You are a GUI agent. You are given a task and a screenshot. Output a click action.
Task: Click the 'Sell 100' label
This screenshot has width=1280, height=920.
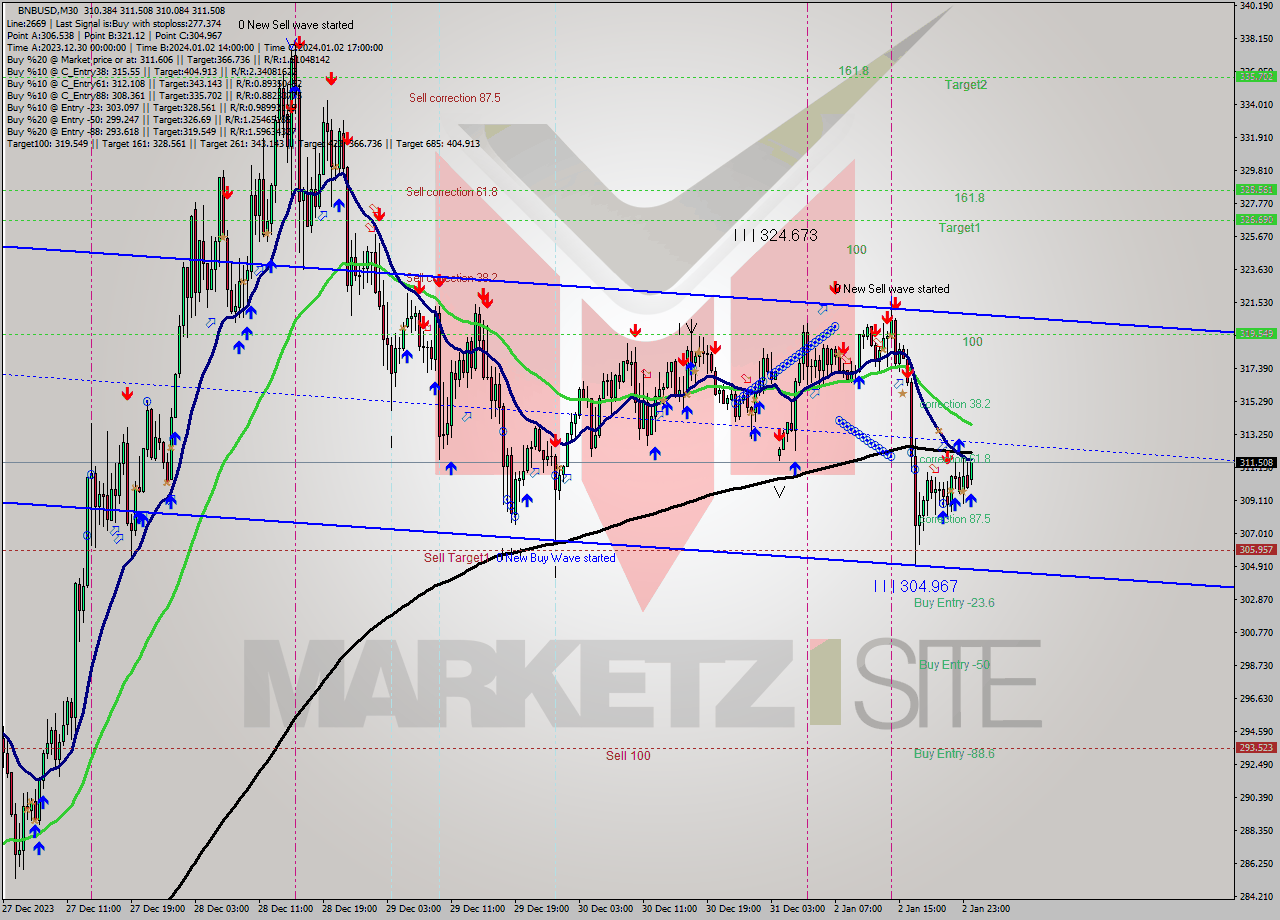628,756
